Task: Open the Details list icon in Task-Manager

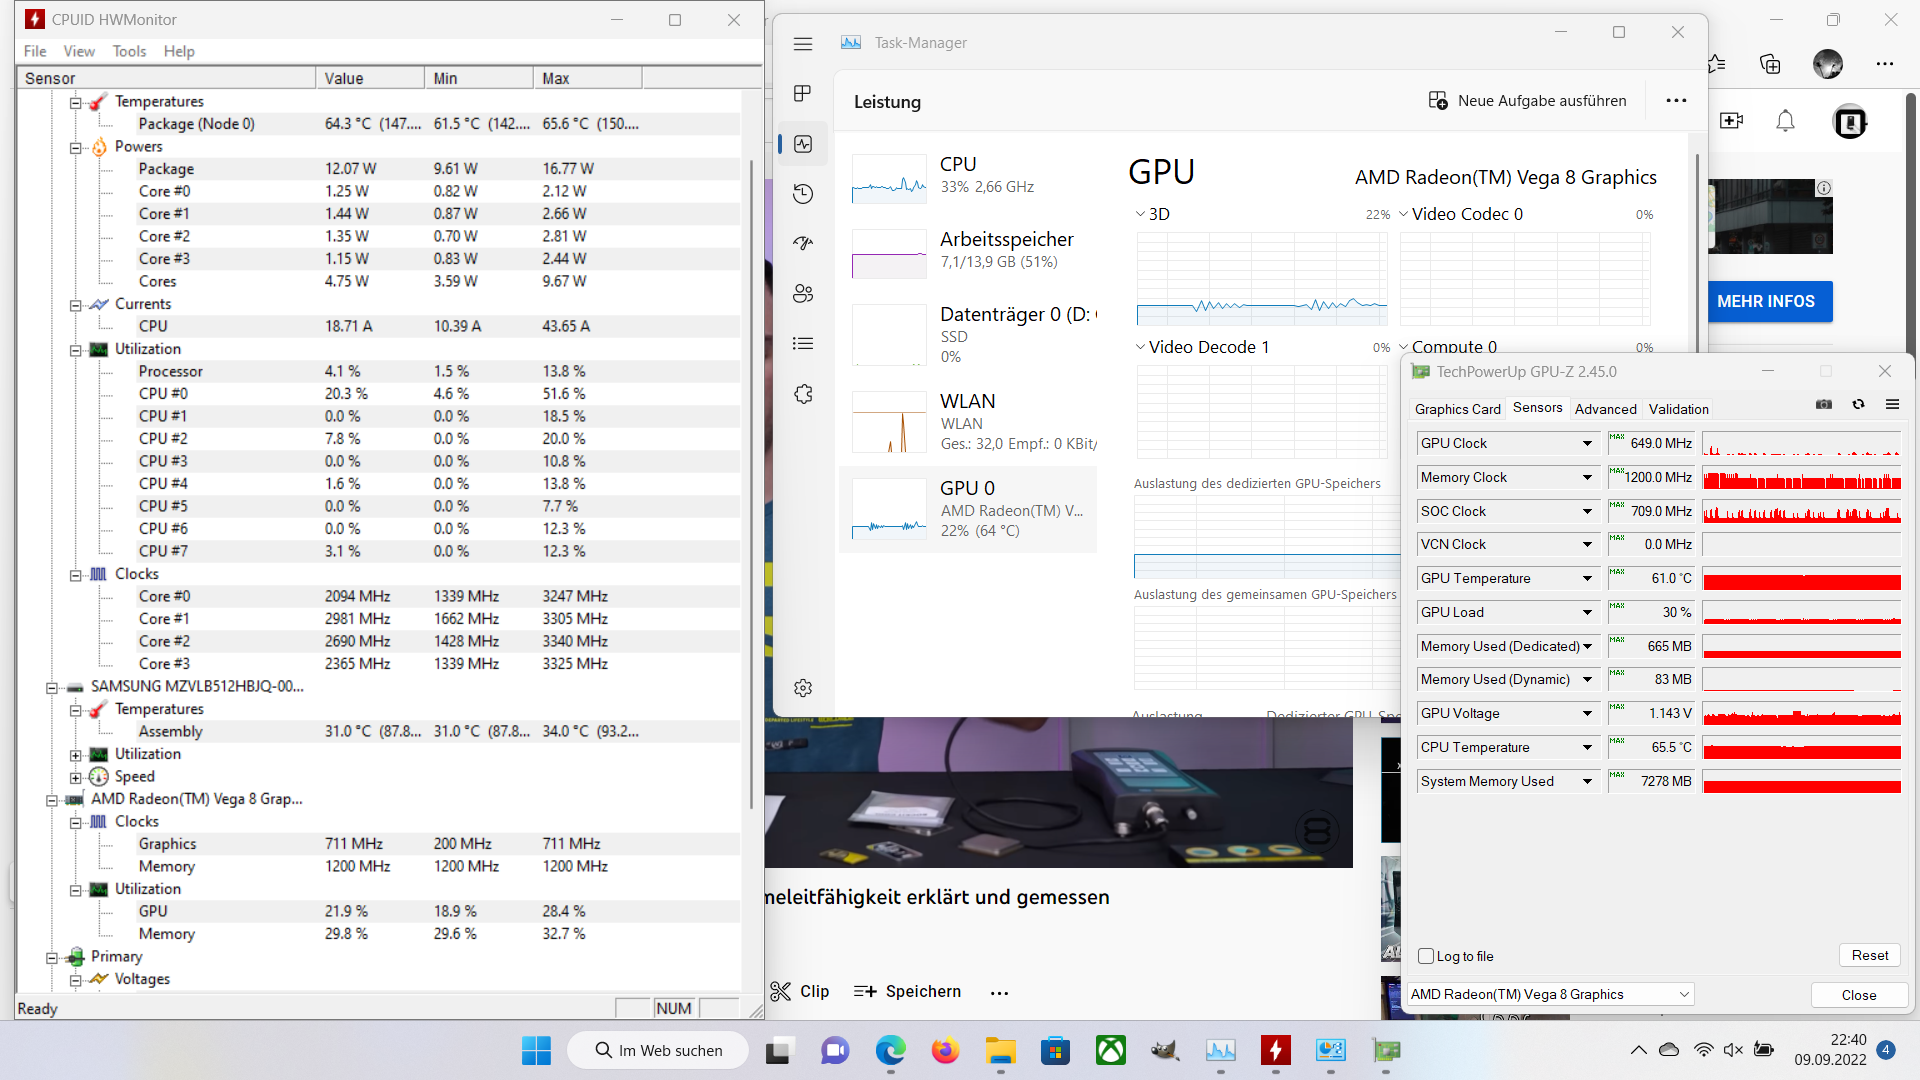Action: click(803, 343)
